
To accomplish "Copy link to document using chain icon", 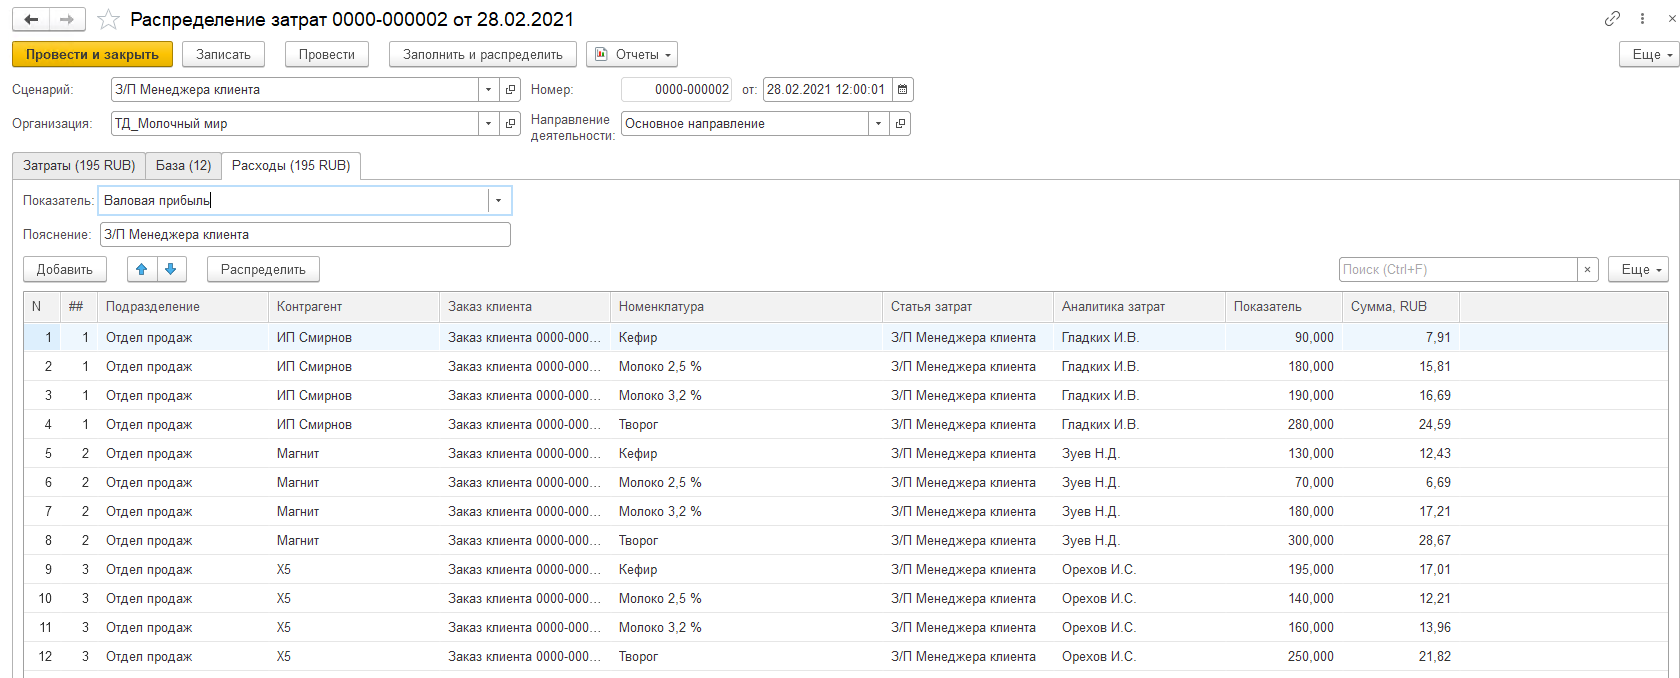I will (1612, 19).
